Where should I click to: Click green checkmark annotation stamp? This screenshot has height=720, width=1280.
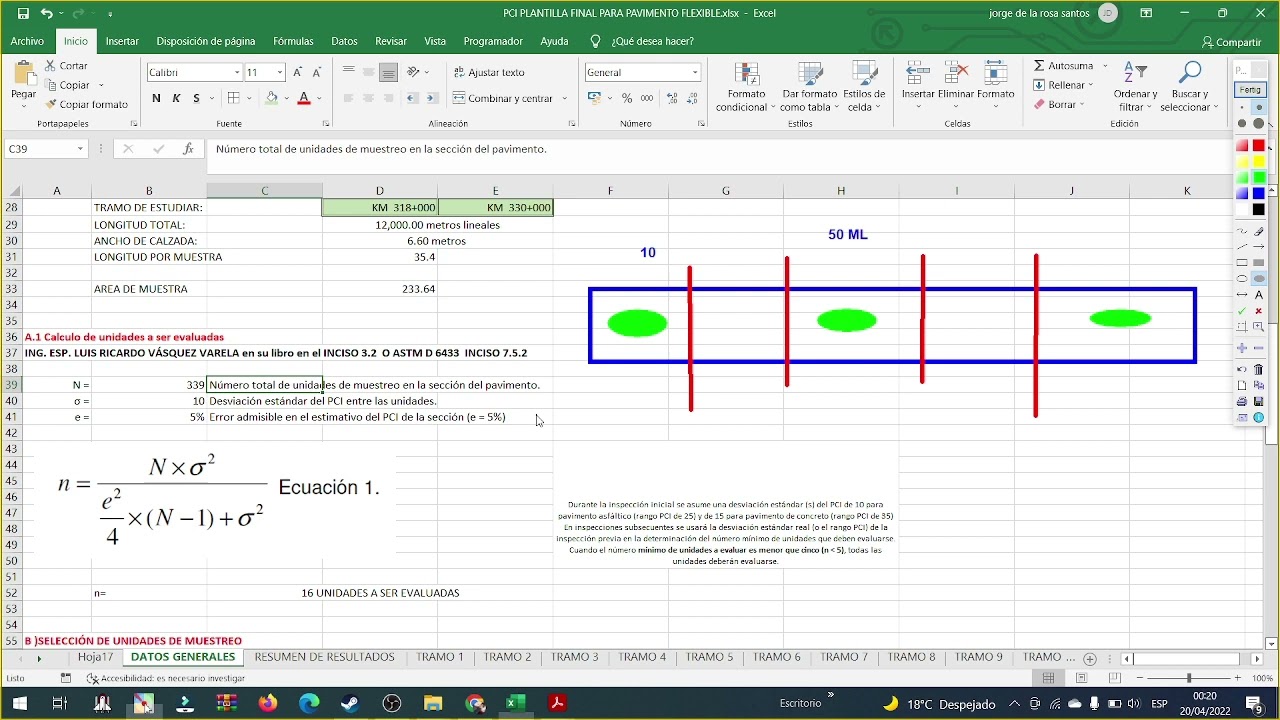pyautogui.click(x=1242, y=311)
